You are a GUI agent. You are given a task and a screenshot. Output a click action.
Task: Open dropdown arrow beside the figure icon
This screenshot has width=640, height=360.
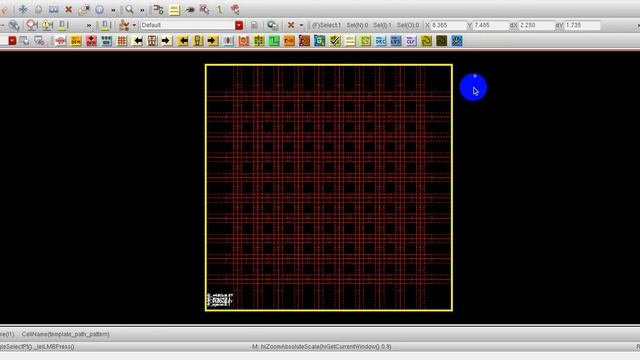coord(134,25)
